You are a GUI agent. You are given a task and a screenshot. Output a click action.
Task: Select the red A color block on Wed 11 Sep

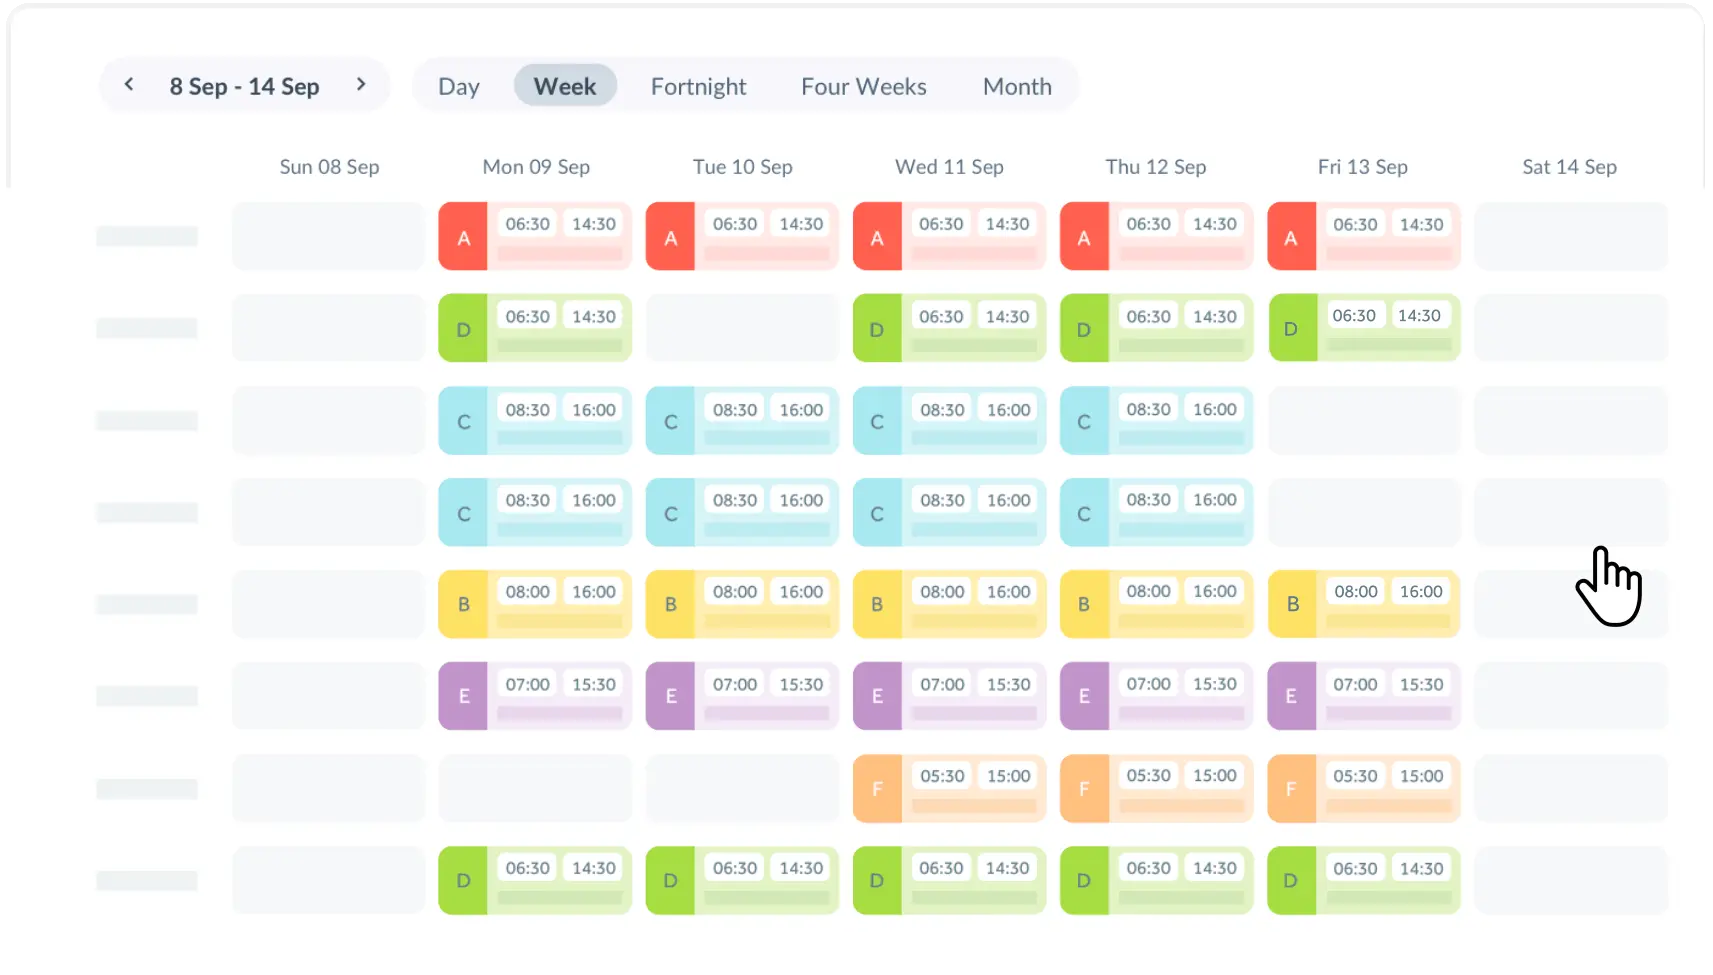point(877,238)
